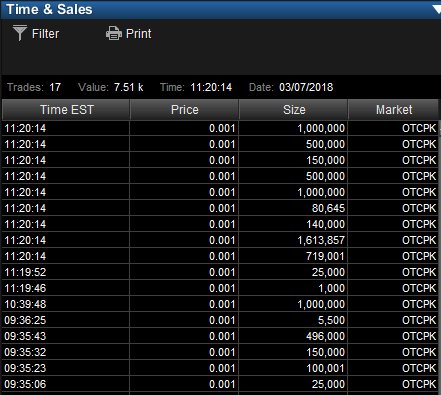The image size is (441, 395).
Task: Click the OTCPK market cell in 09:35:06 row
Action: click(393, 384)
